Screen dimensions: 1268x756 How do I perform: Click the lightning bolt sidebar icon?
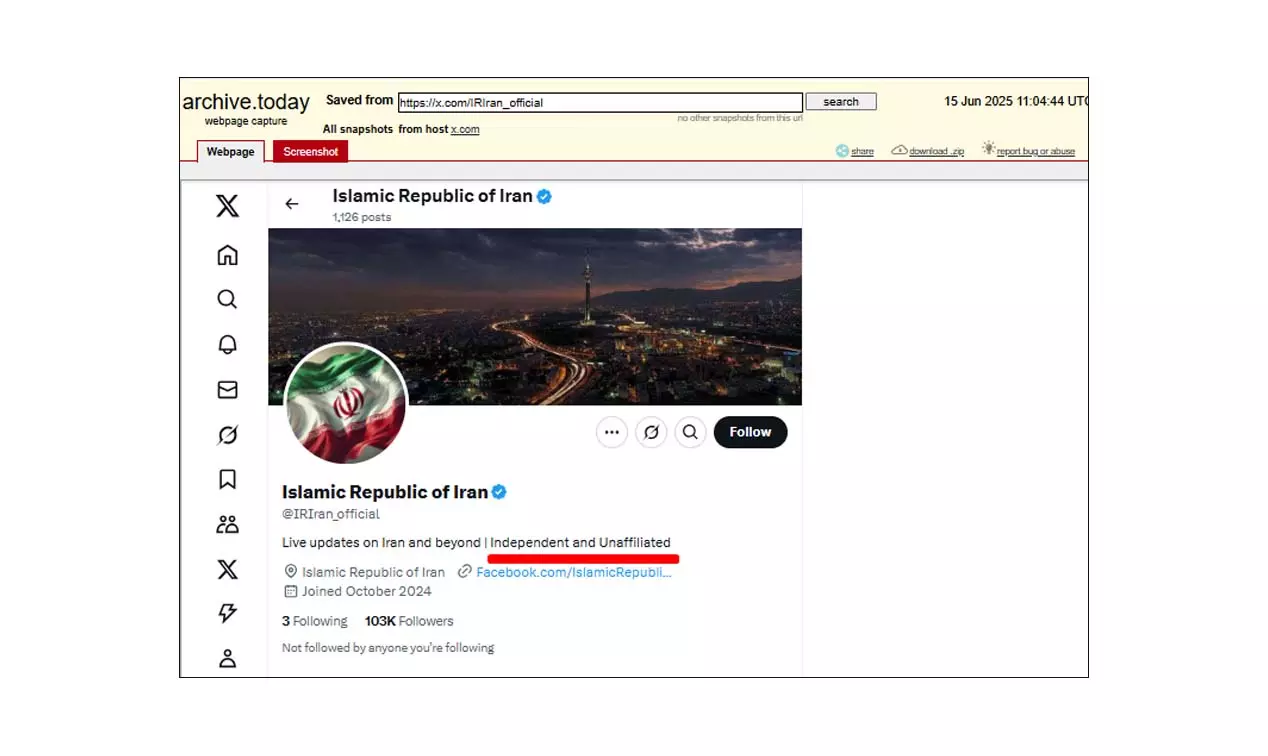[227, 613]
